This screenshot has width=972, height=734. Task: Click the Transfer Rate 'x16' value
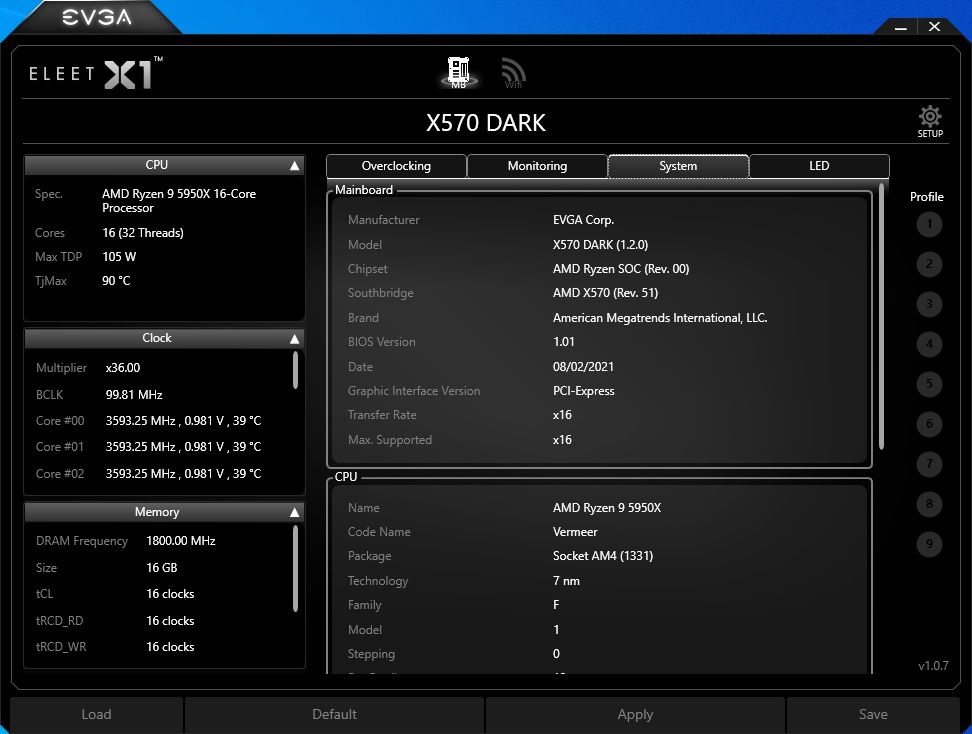(562, 415)
